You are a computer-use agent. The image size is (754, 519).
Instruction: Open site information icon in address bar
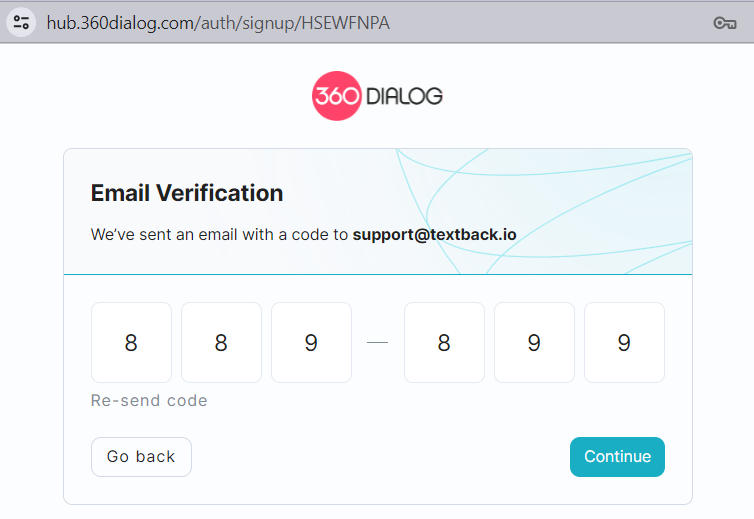(x=21, y=23)
